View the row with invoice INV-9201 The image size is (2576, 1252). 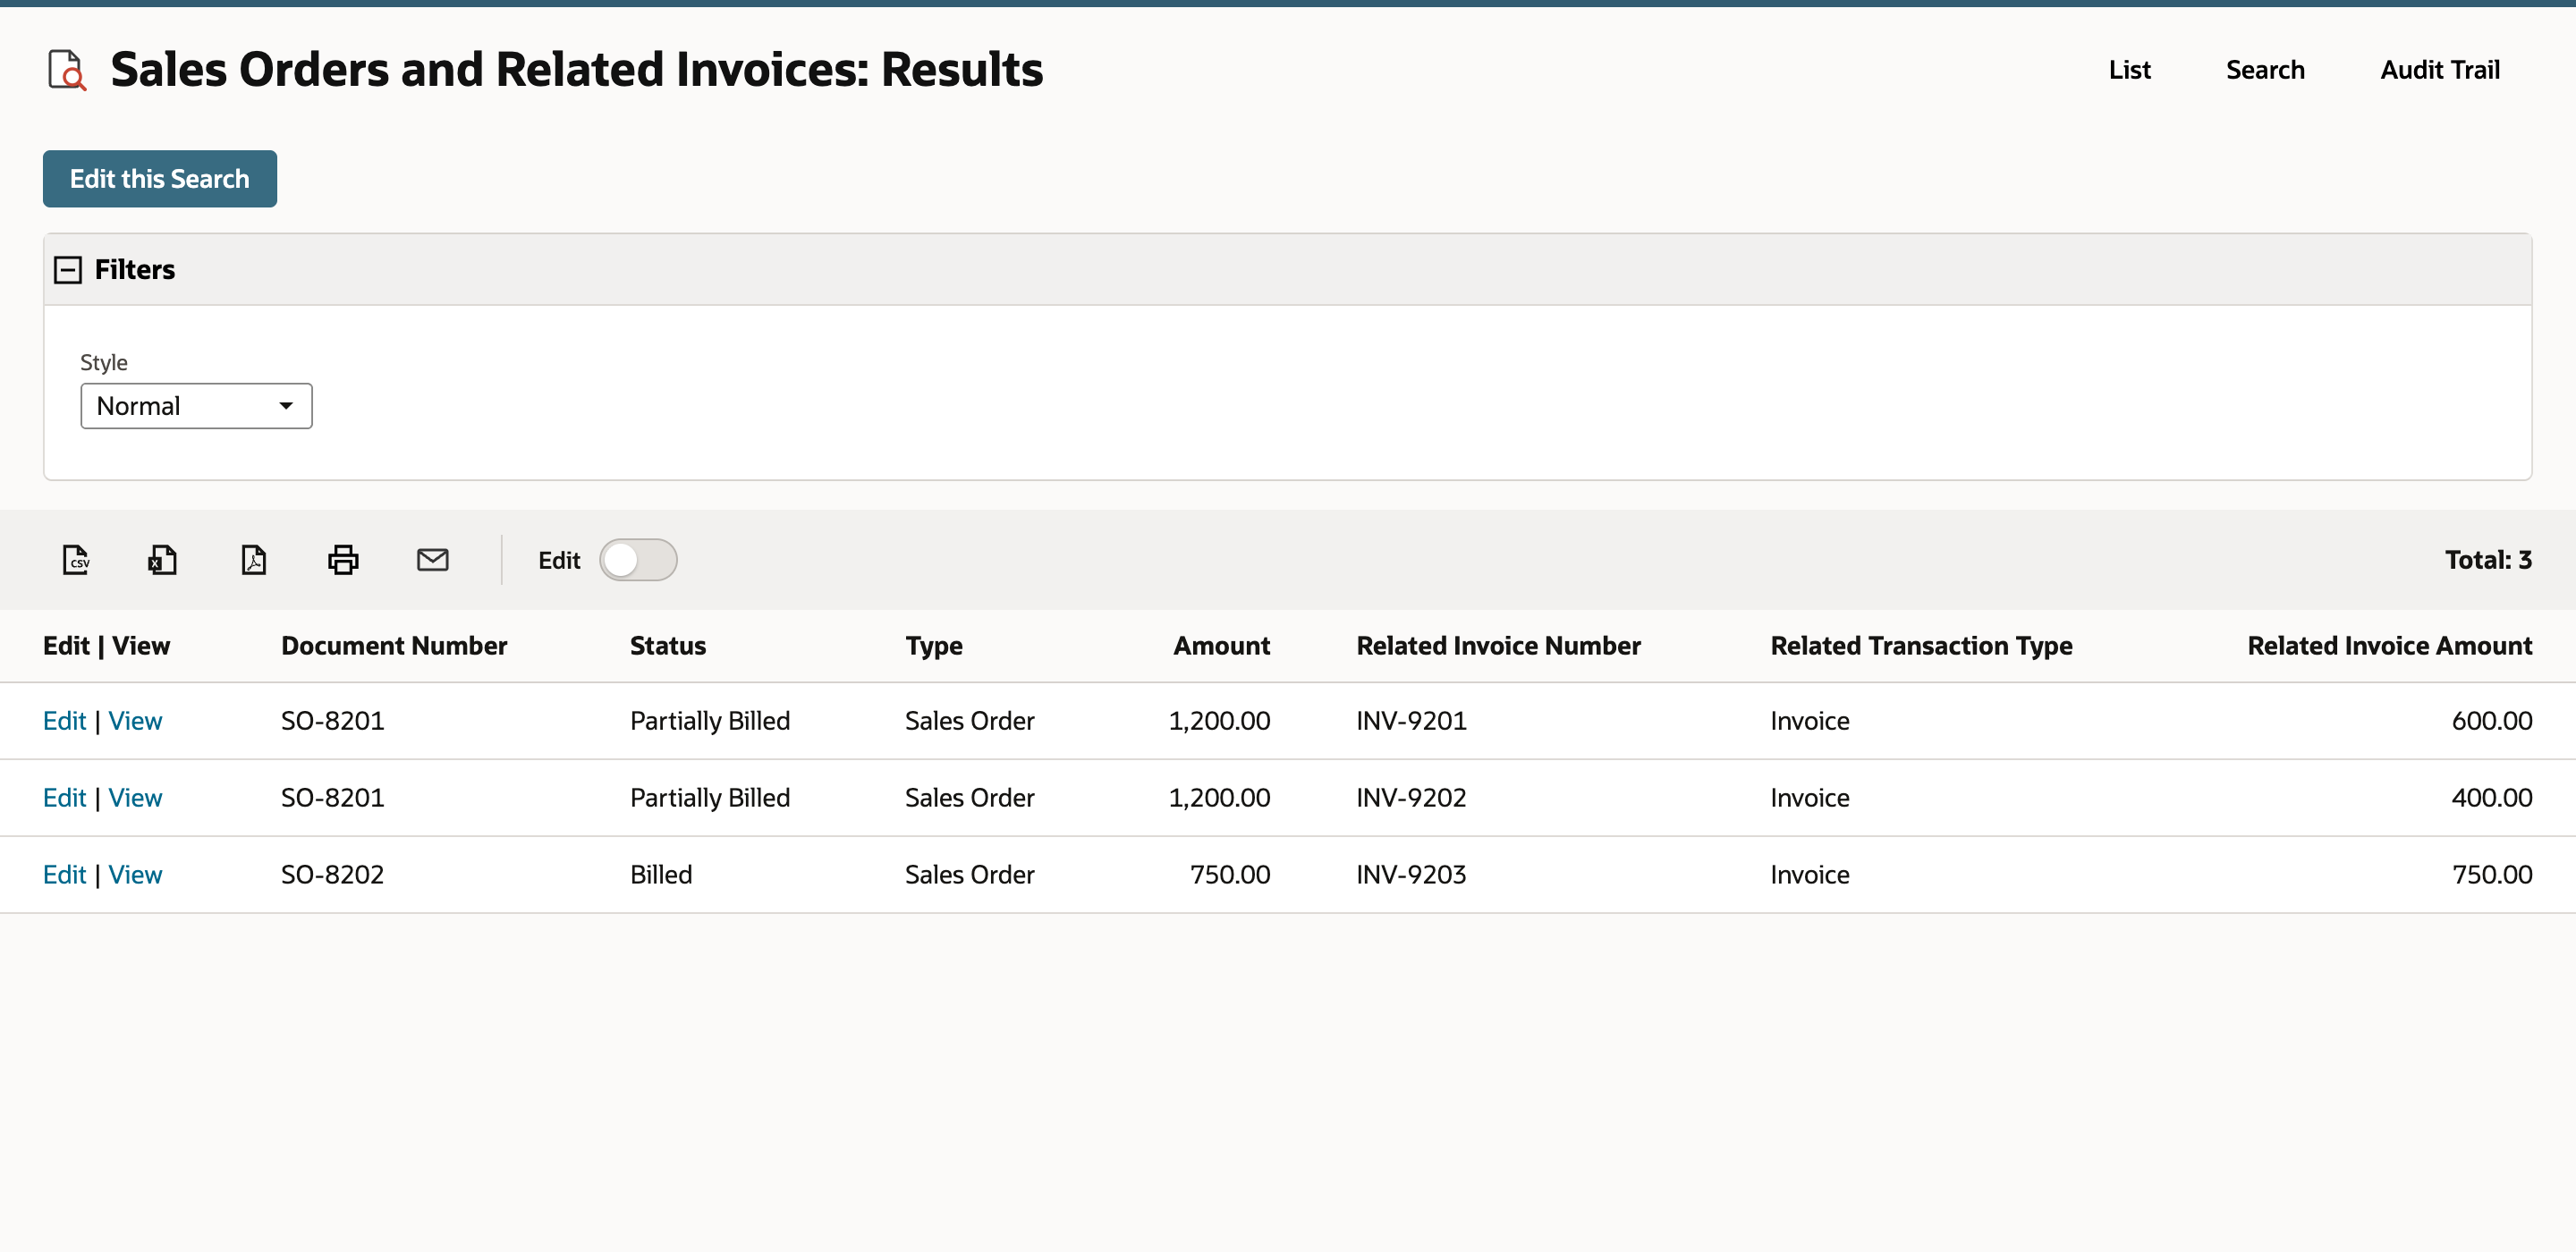[135, 721]
